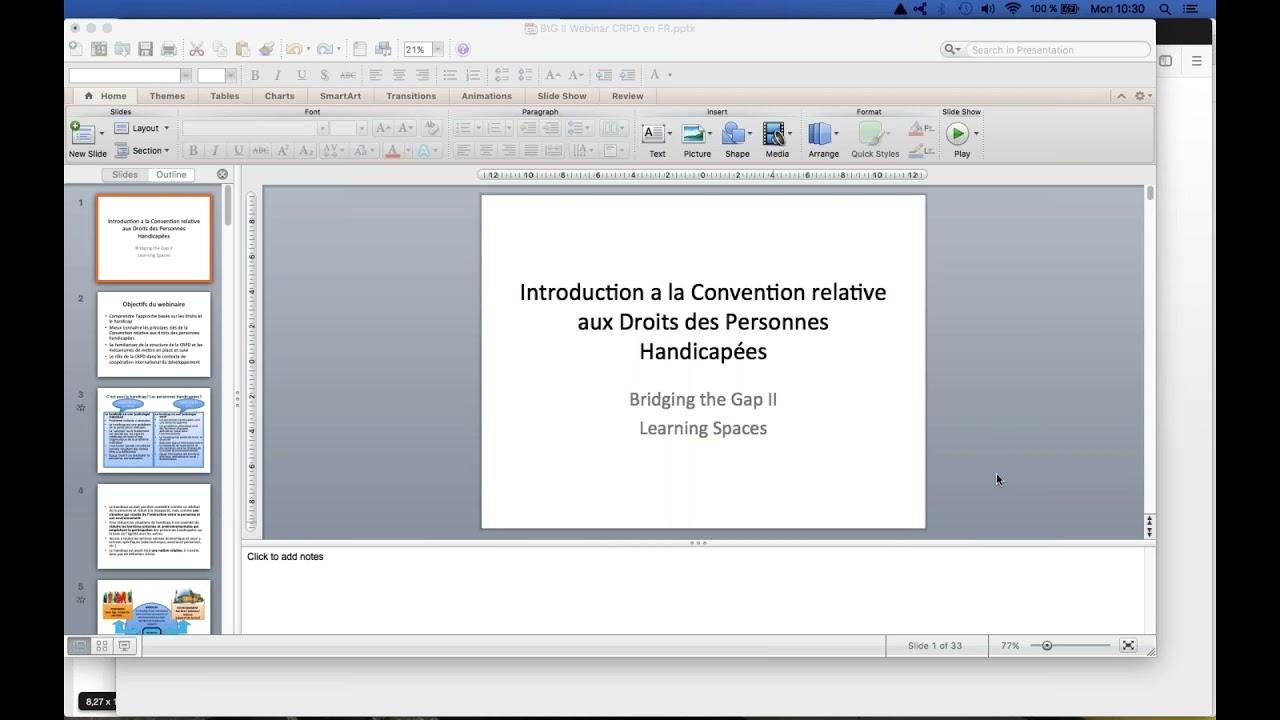This screenshot has width=1280, height=720.
Task: Click in Search in Presentation field
Action: click(x=1058, y=49)
